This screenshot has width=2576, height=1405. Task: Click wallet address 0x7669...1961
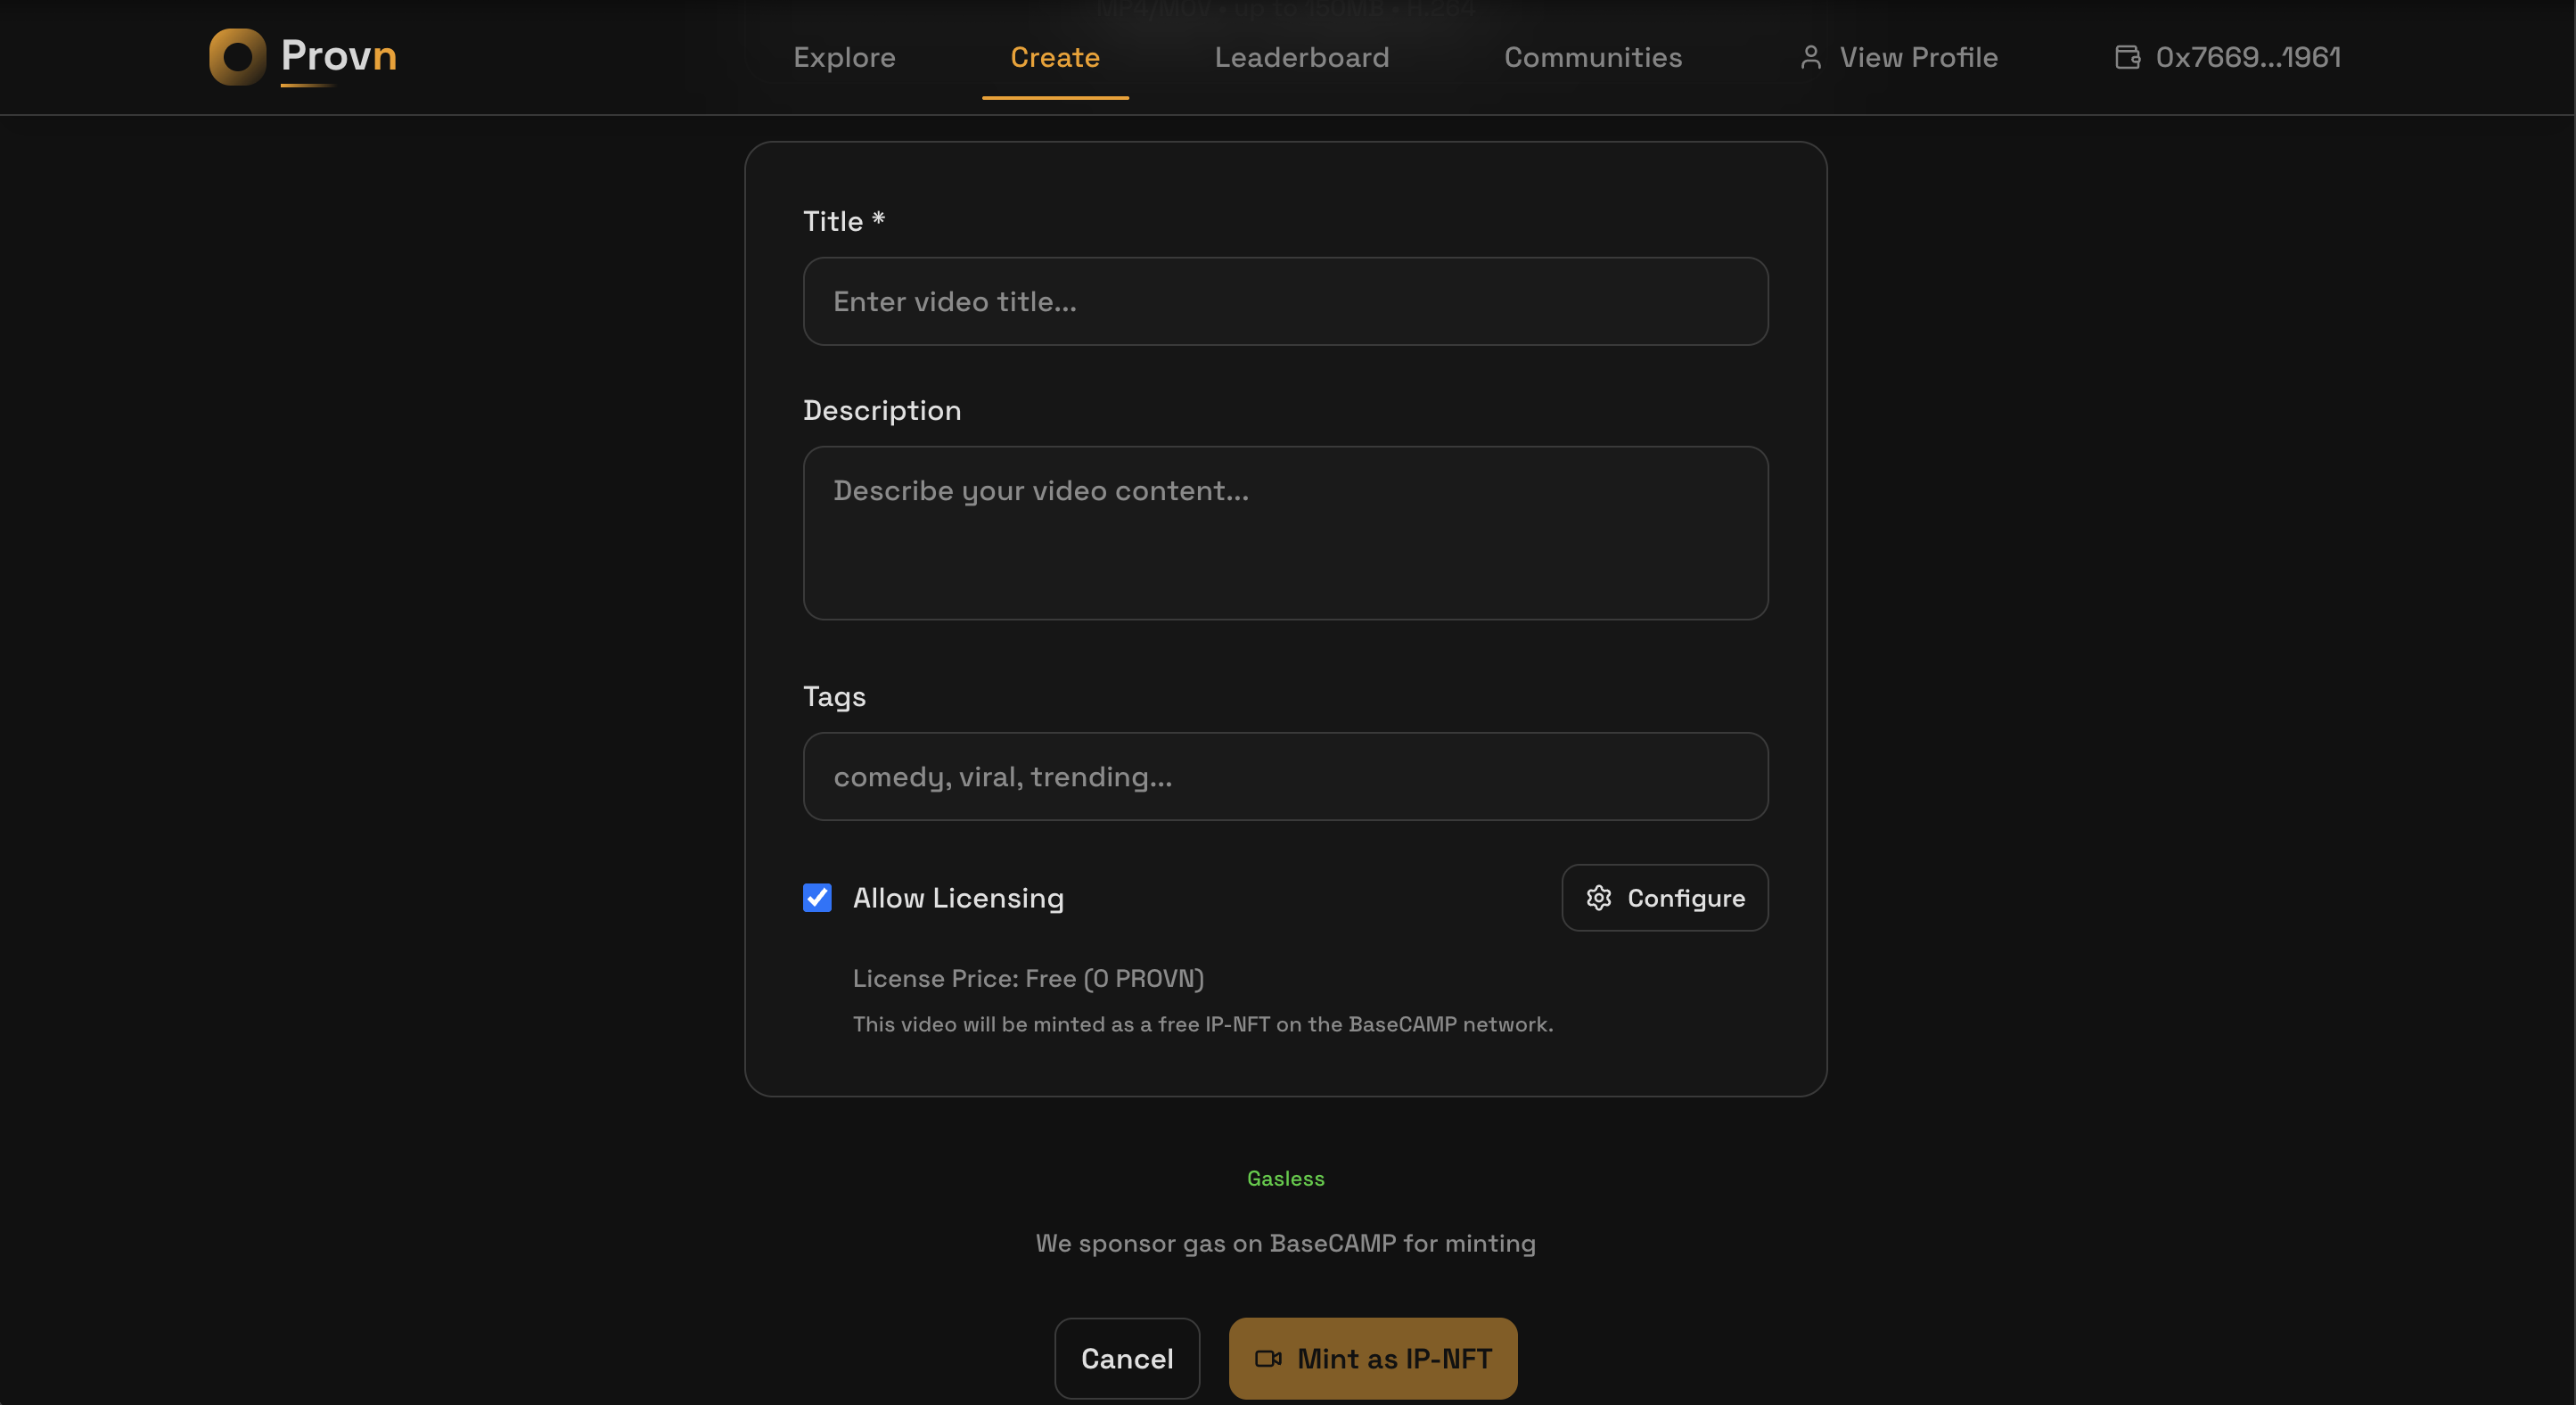tap(2247, 58)
